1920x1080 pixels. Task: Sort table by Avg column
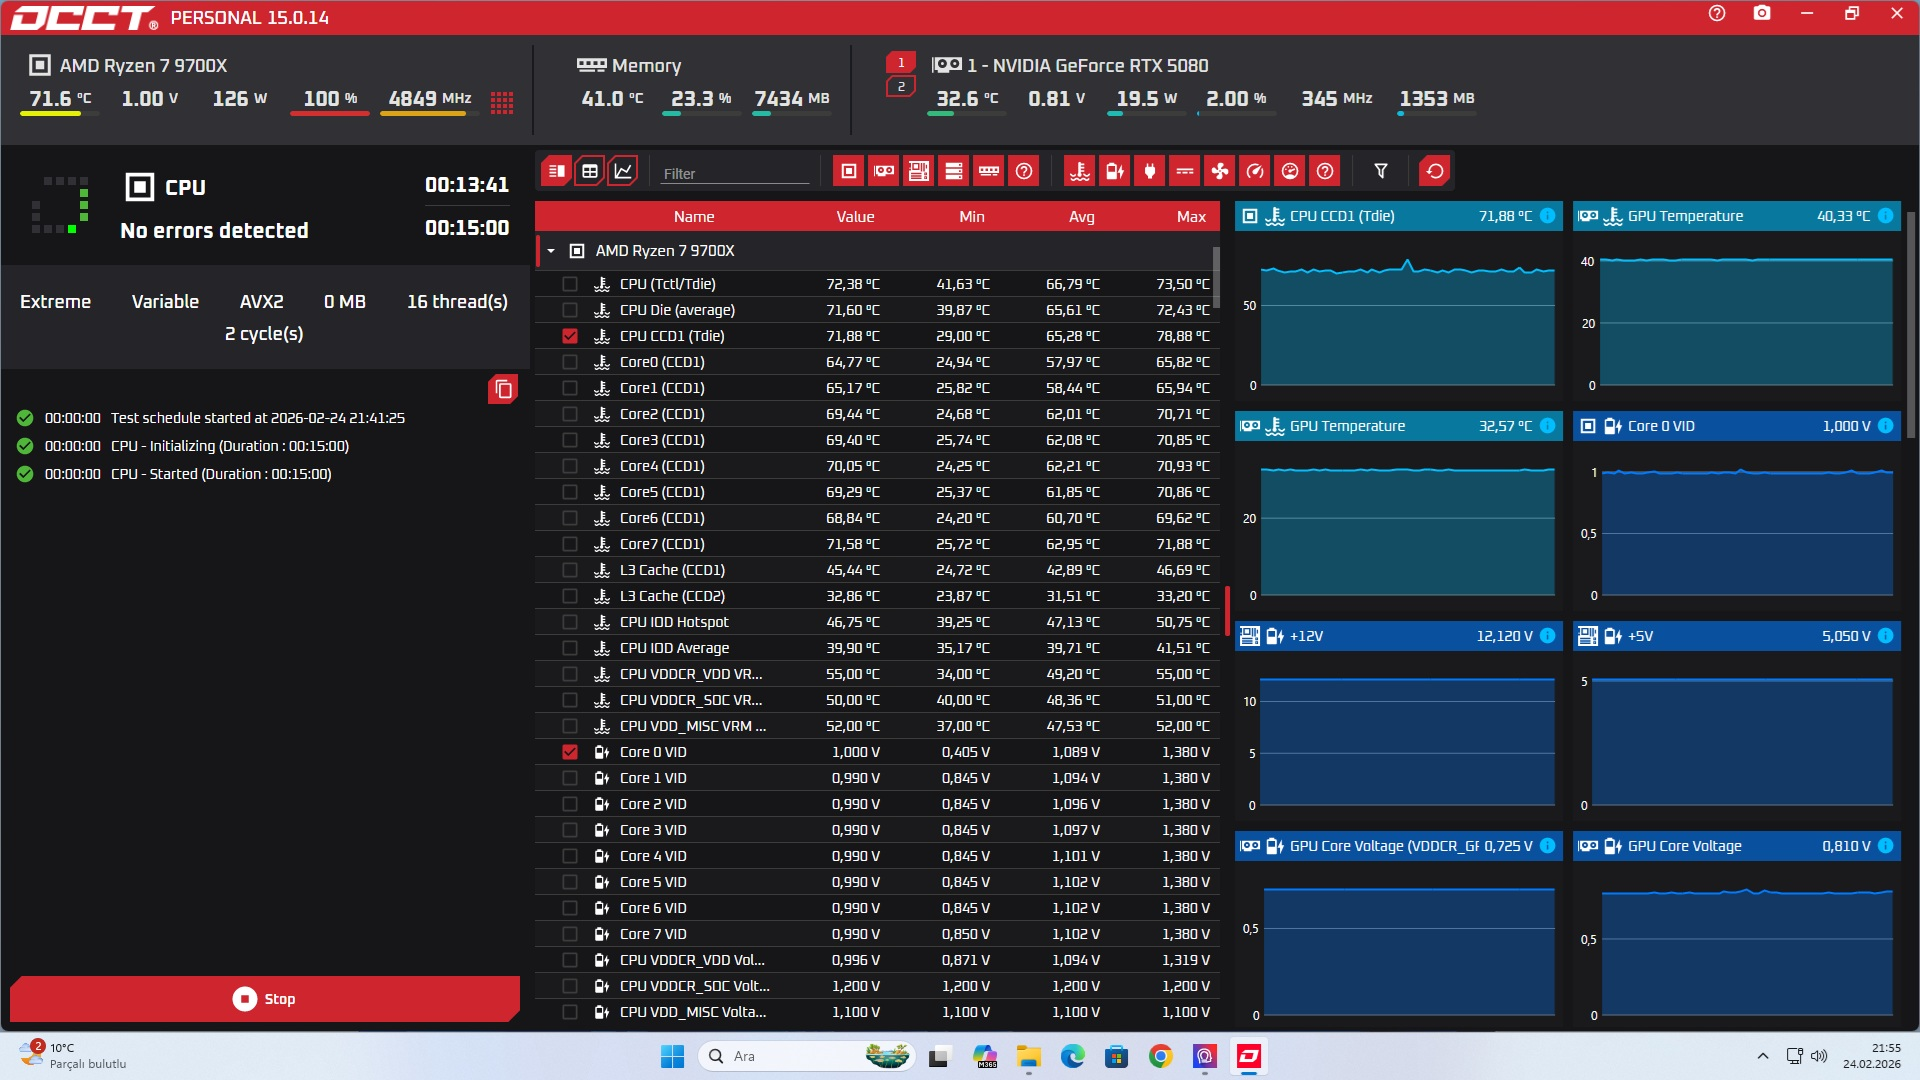tap(1082, 217)
